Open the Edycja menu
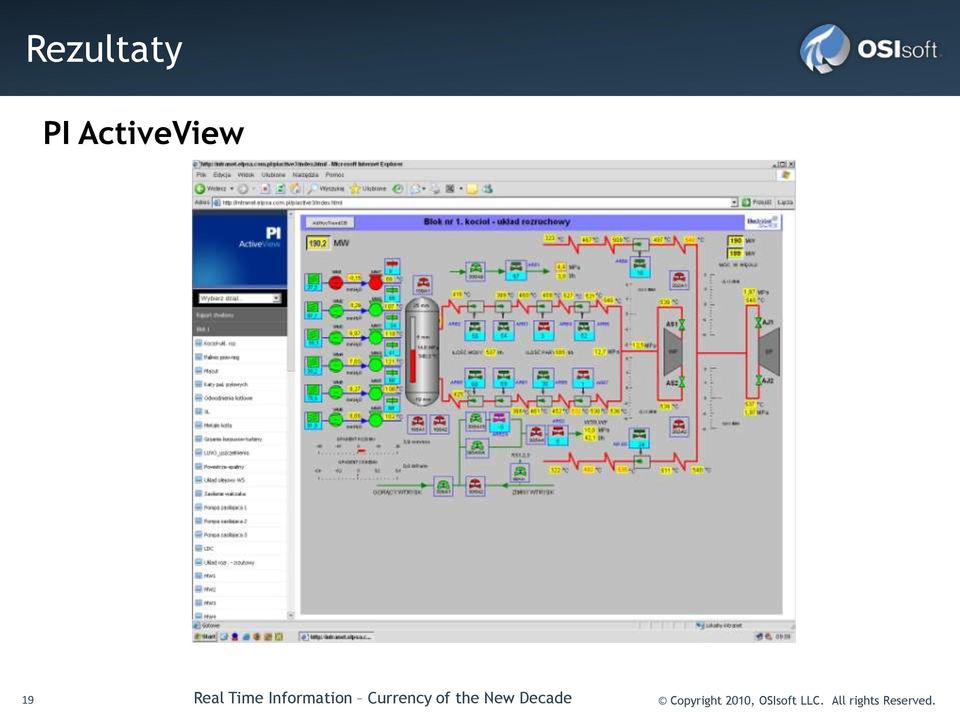 (x=222, y=175)
